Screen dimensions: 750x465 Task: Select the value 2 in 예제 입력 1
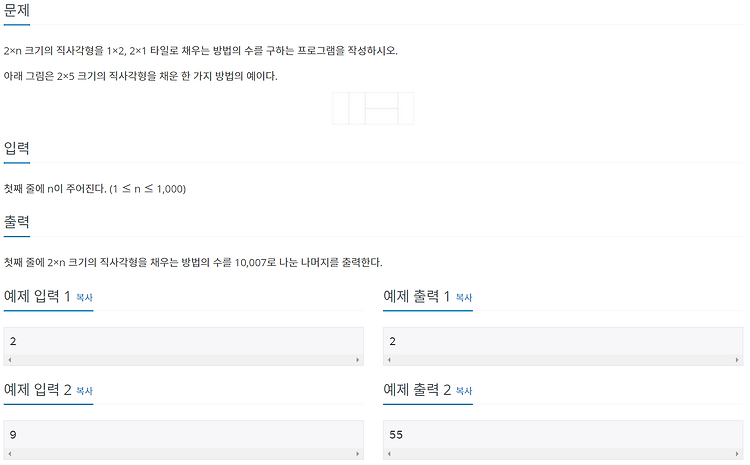(x=13, y=341)
